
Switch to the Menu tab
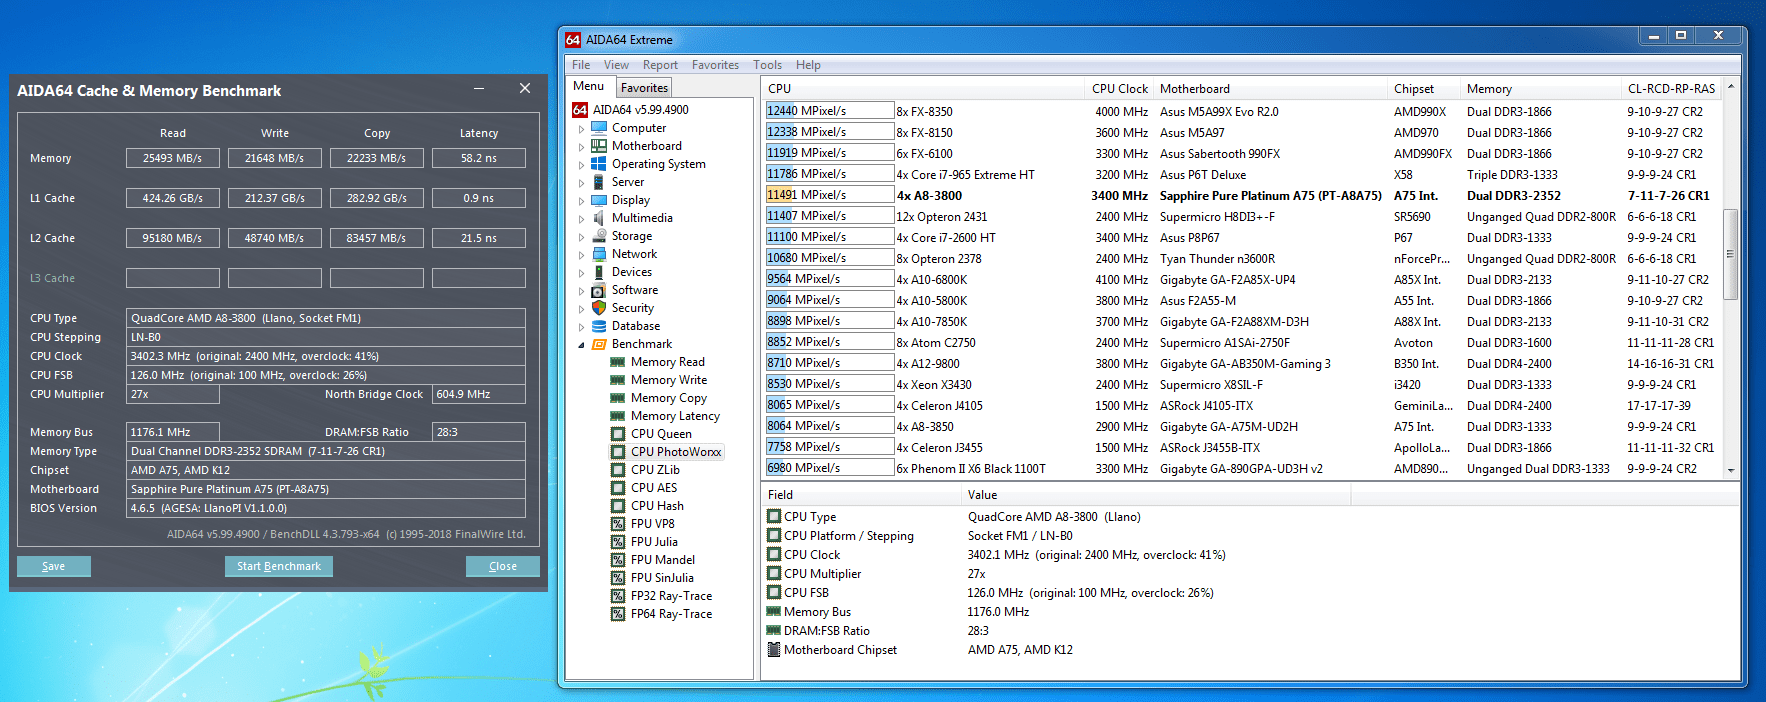(589, 86)
